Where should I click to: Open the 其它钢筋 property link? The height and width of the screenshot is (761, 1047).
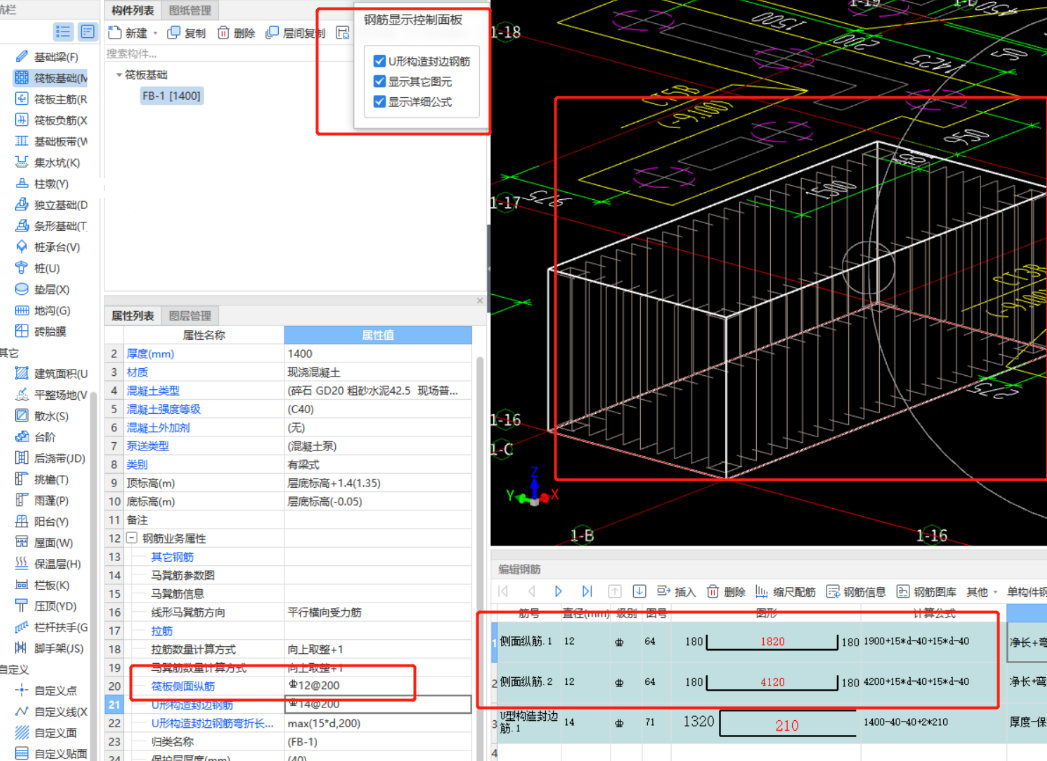click(172, 557)
